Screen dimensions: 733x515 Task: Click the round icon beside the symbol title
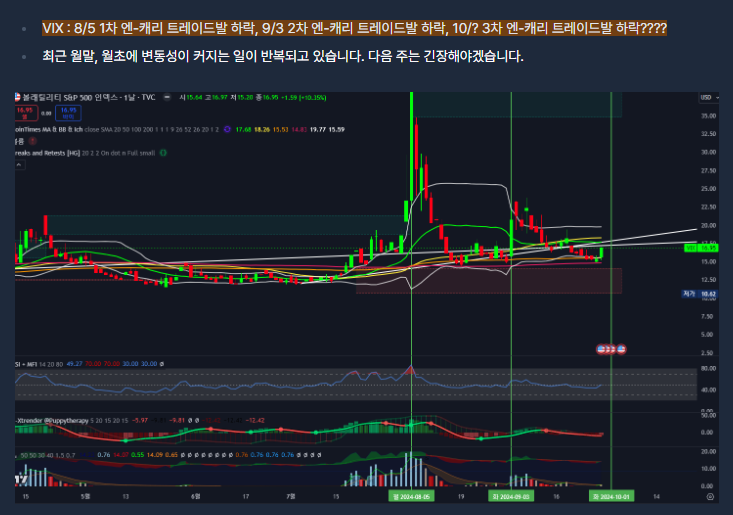click(x=168, y=97)
